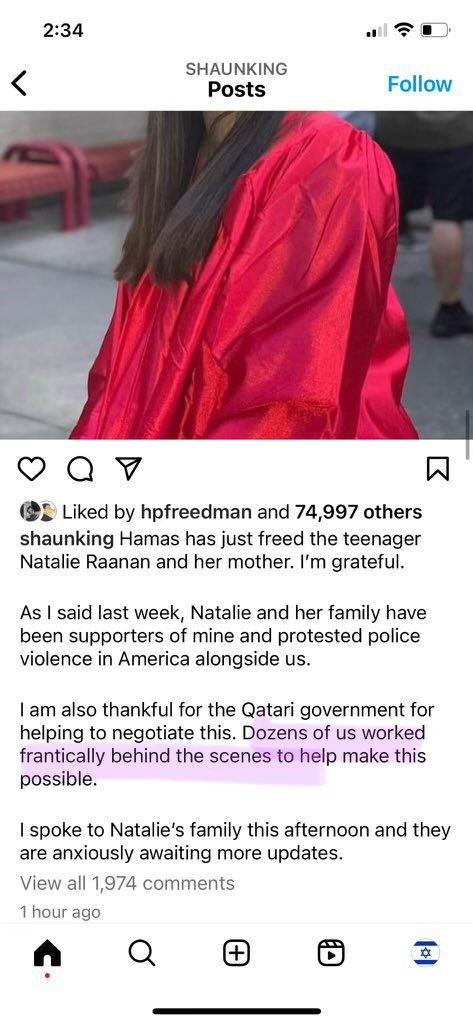
Task: Go to Home tab in bottom bar
Action: tap(47, 955)
